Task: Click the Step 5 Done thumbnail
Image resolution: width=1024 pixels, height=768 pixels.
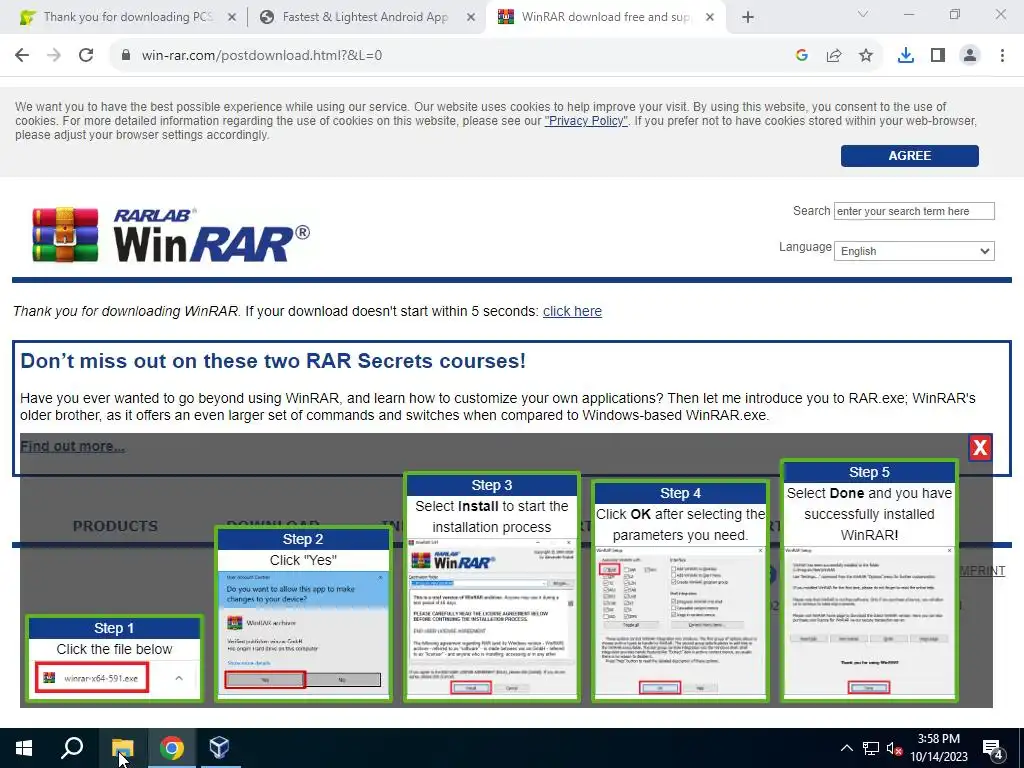Action: tap(869, 581)
